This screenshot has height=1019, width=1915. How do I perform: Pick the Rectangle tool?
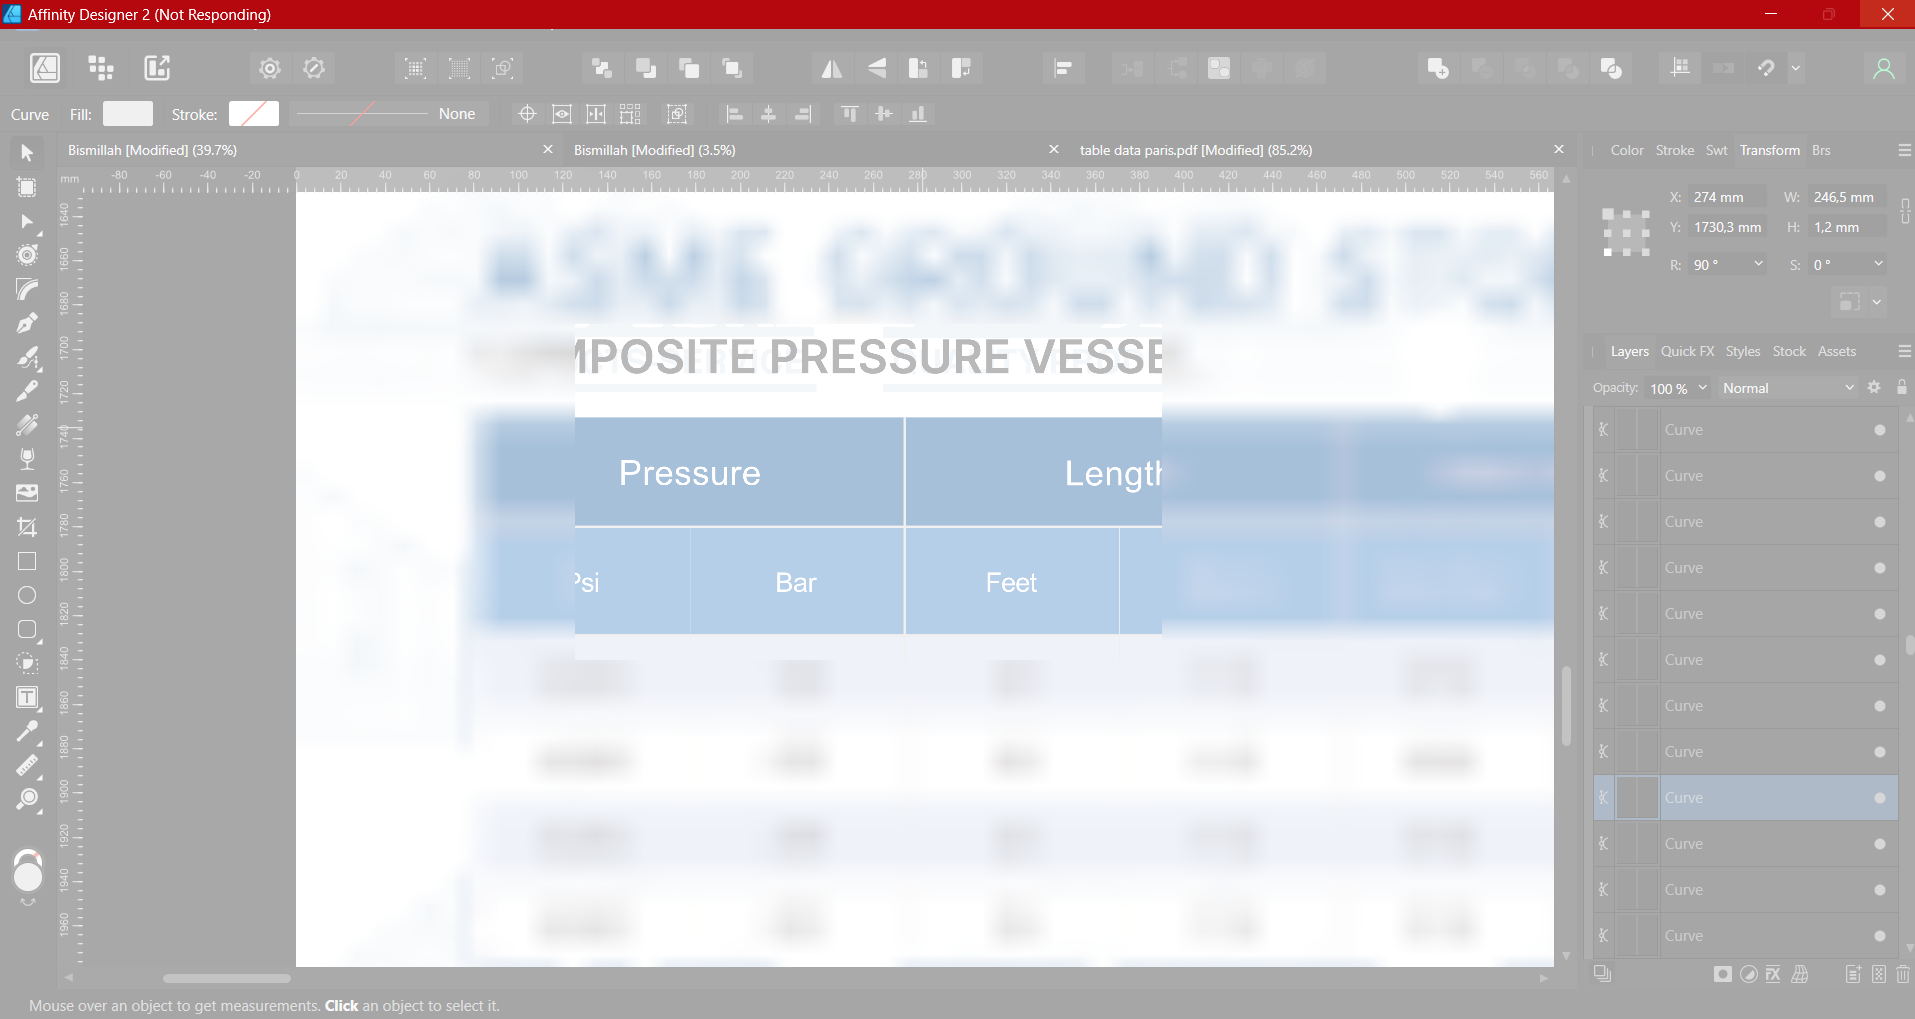pyautogui.click(x=27, y=561)
